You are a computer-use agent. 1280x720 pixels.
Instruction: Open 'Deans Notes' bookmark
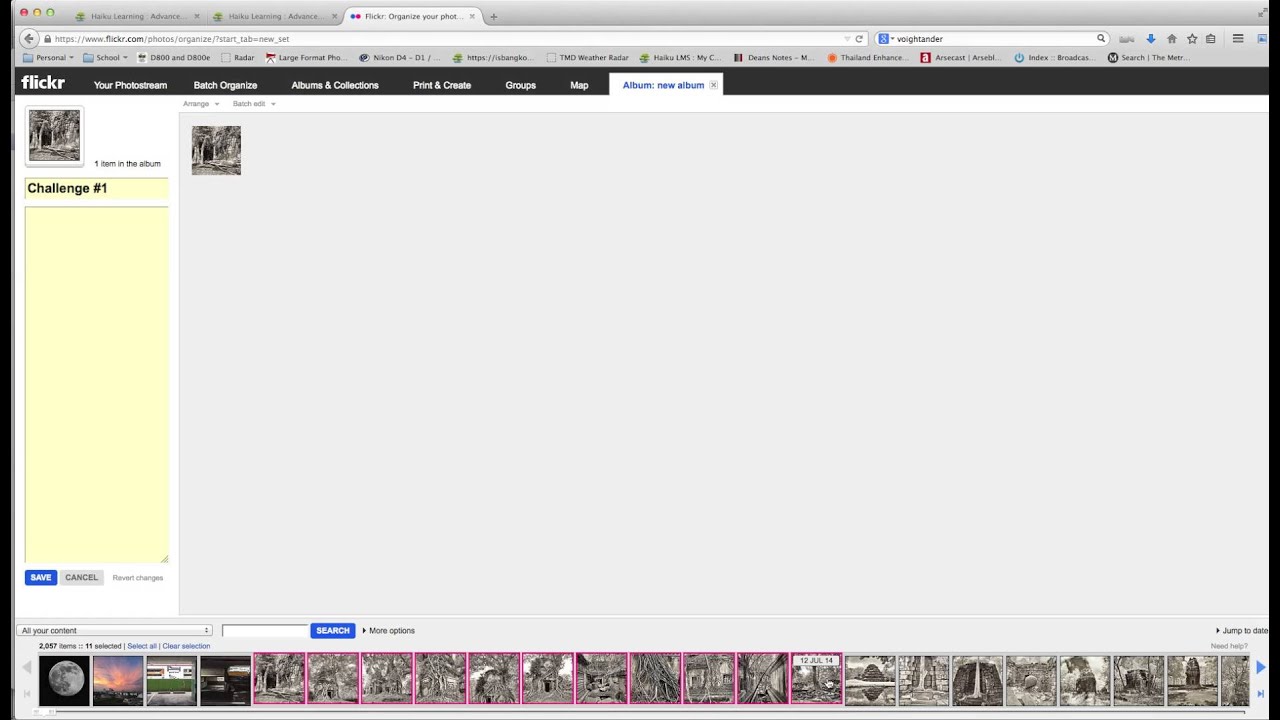pos(774,58)
